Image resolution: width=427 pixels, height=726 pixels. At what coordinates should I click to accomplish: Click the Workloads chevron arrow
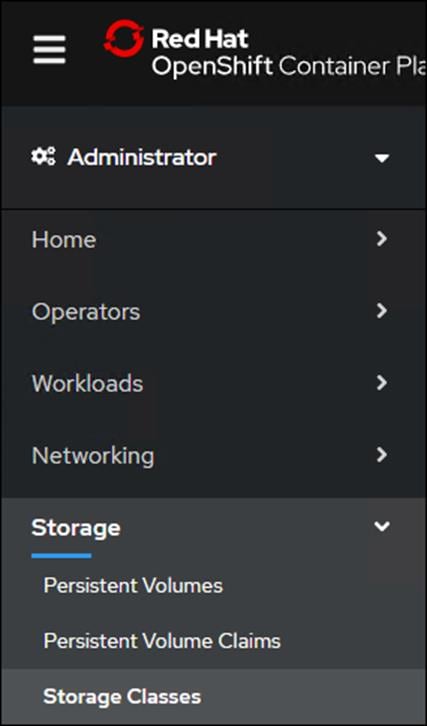pos(382,383)
